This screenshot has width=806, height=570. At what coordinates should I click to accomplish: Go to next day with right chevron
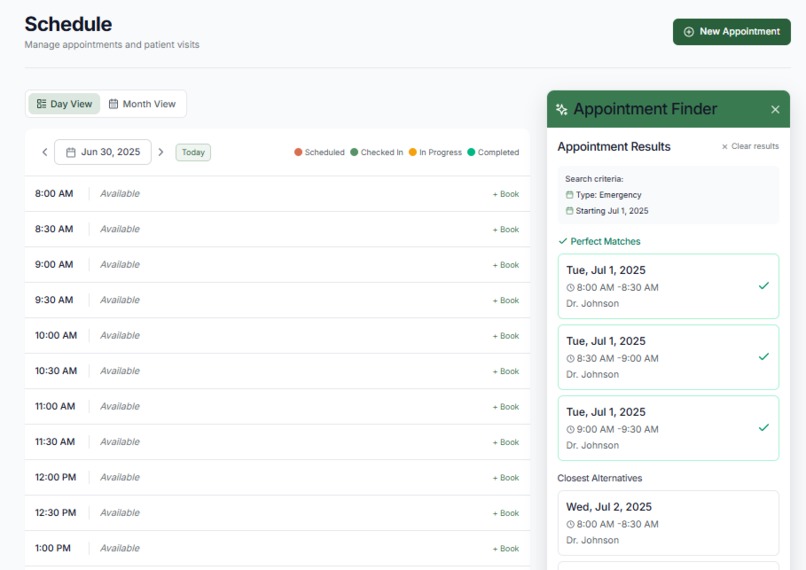(161, 152)
